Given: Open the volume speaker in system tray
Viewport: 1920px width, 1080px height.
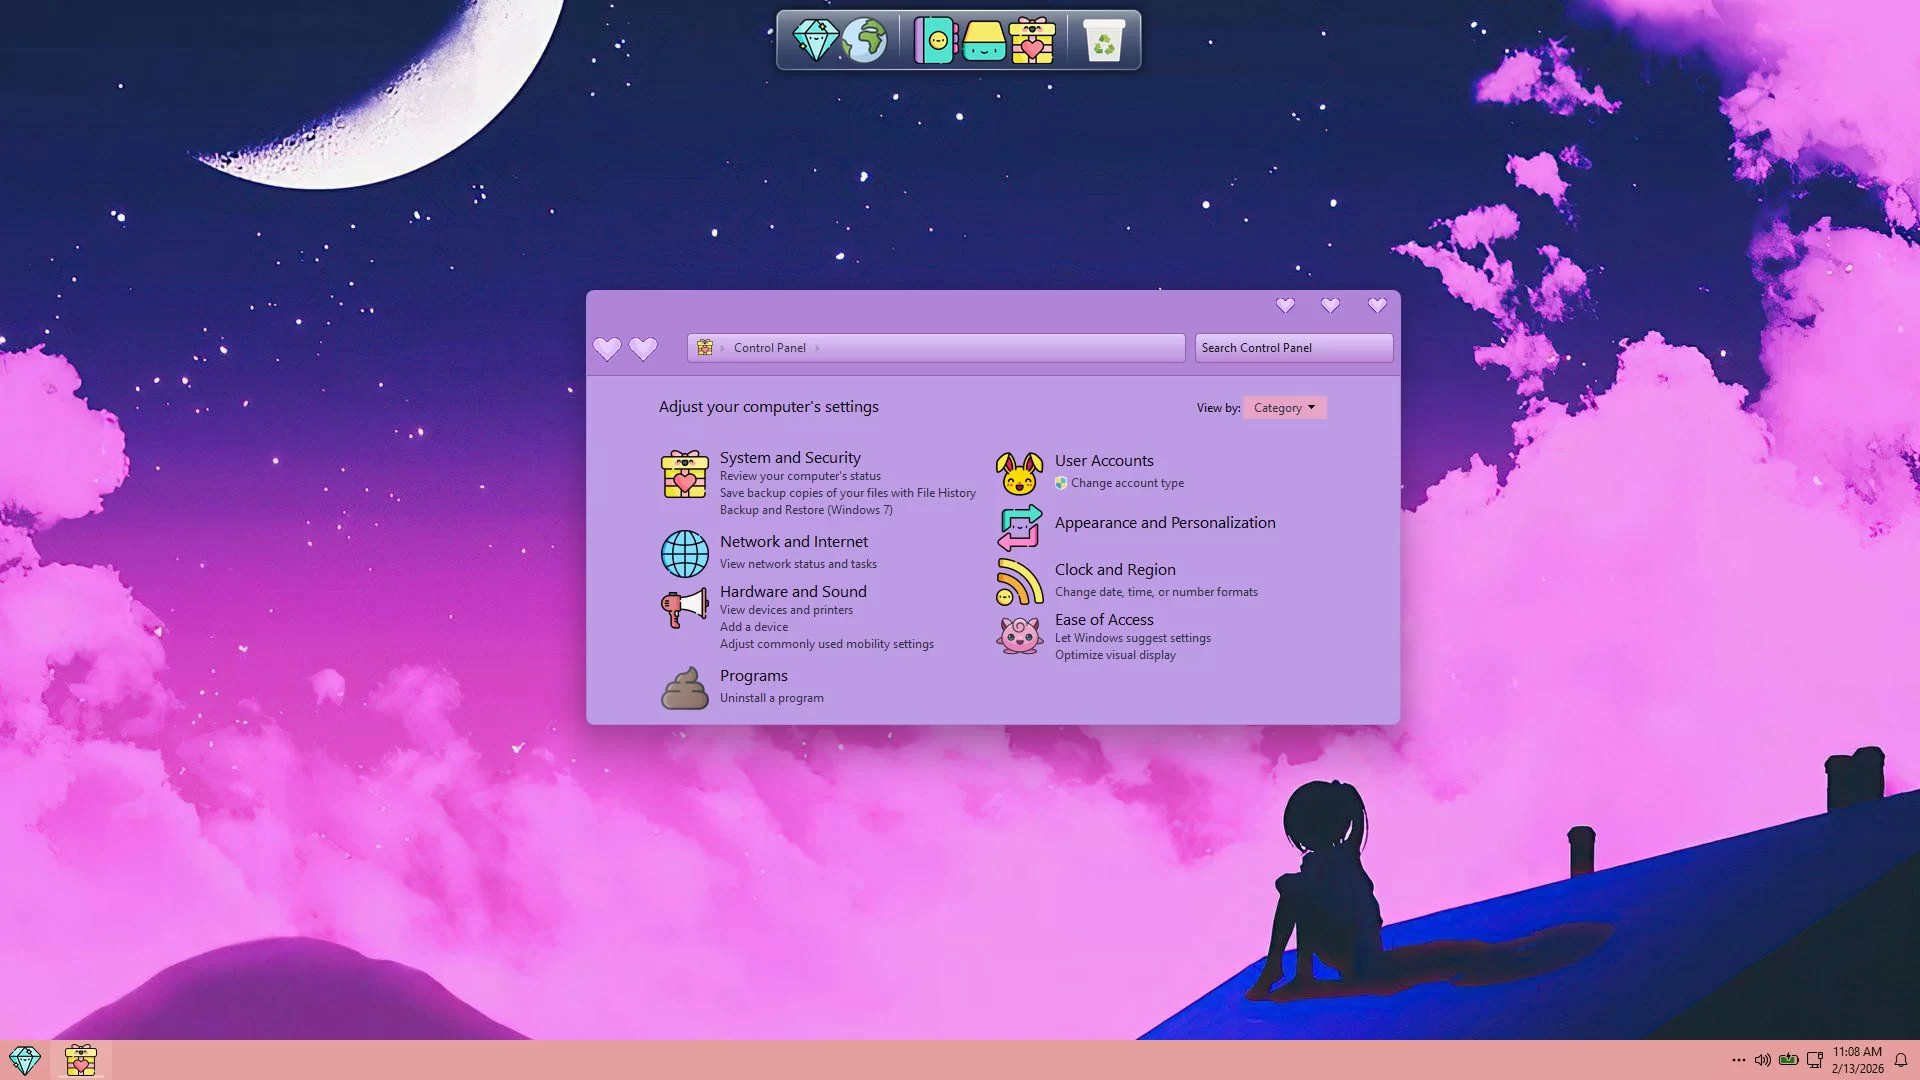Looking at the screenshot, I should coord(1762,1060).
